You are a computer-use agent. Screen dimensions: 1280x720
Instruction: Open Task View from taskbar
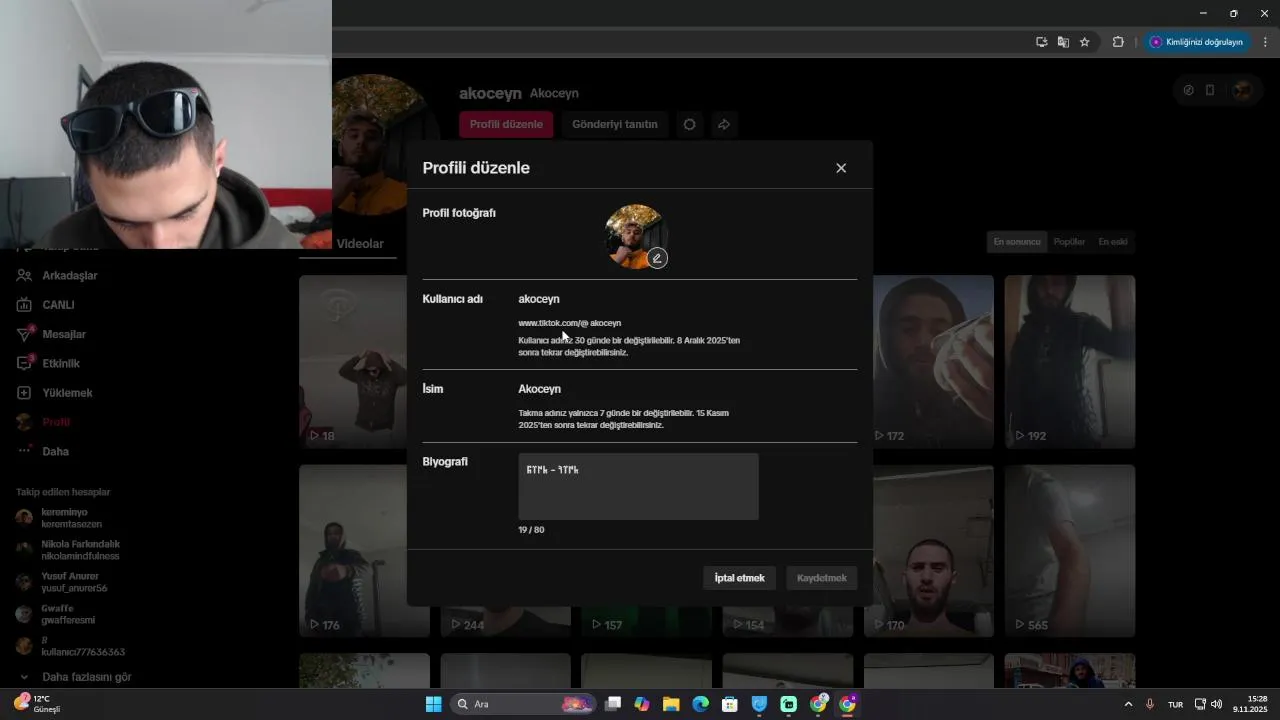pos(613,704)
